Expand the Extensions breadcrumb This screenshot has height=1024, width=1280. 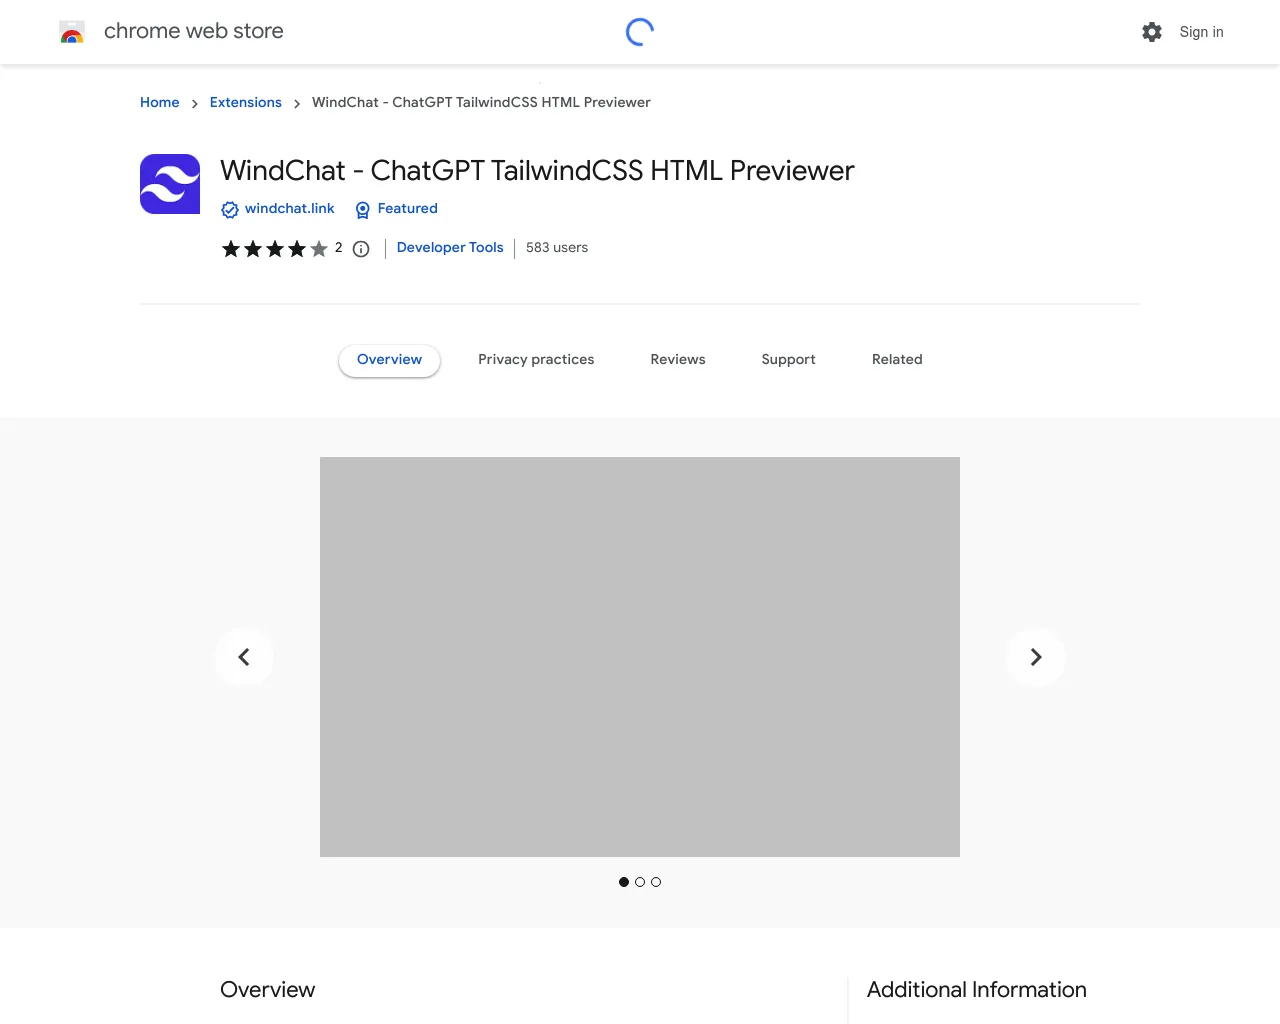pos(245,102)
